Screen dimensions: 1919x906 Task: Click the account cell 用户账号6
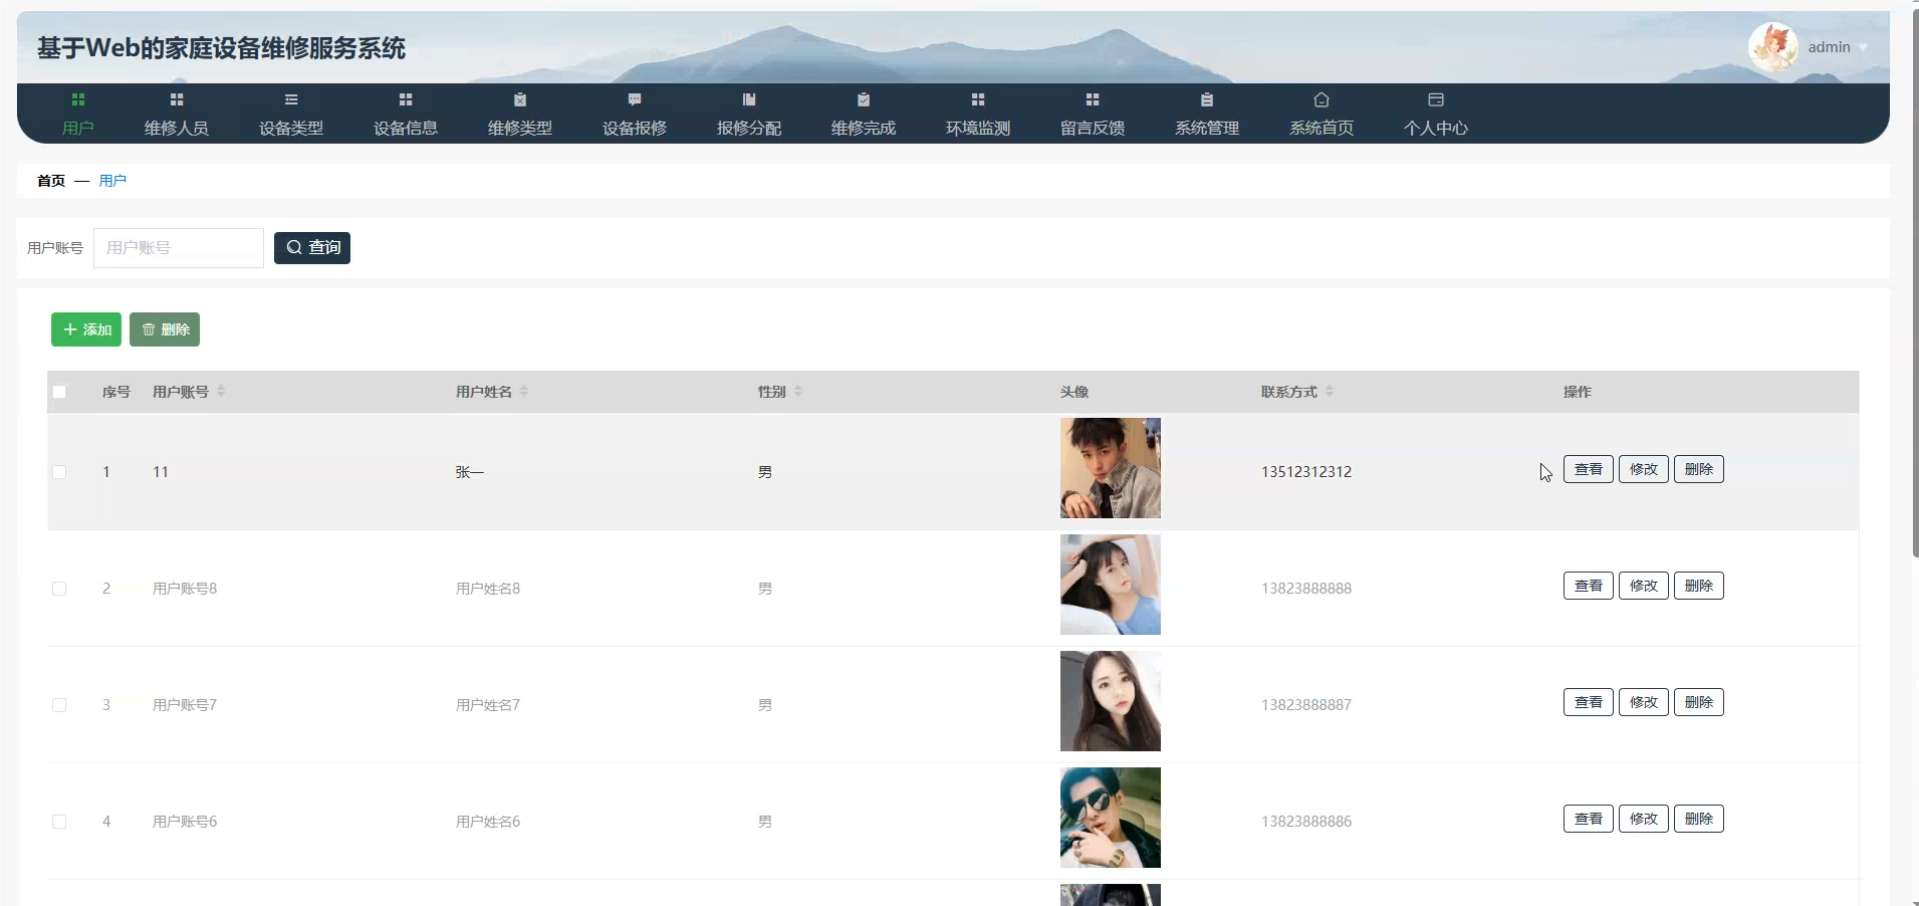click(185, 822)
